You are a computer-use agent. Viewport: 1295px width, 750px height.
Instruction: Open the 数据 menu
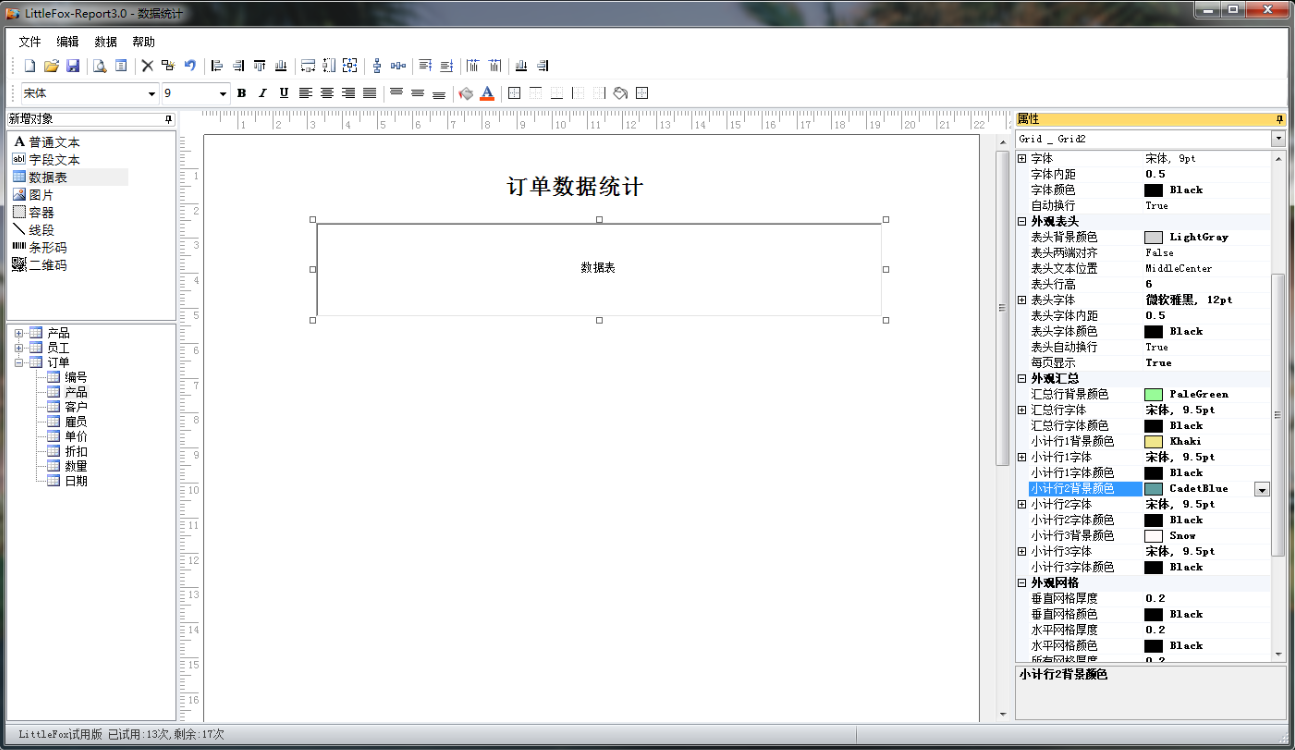(106, 42)
